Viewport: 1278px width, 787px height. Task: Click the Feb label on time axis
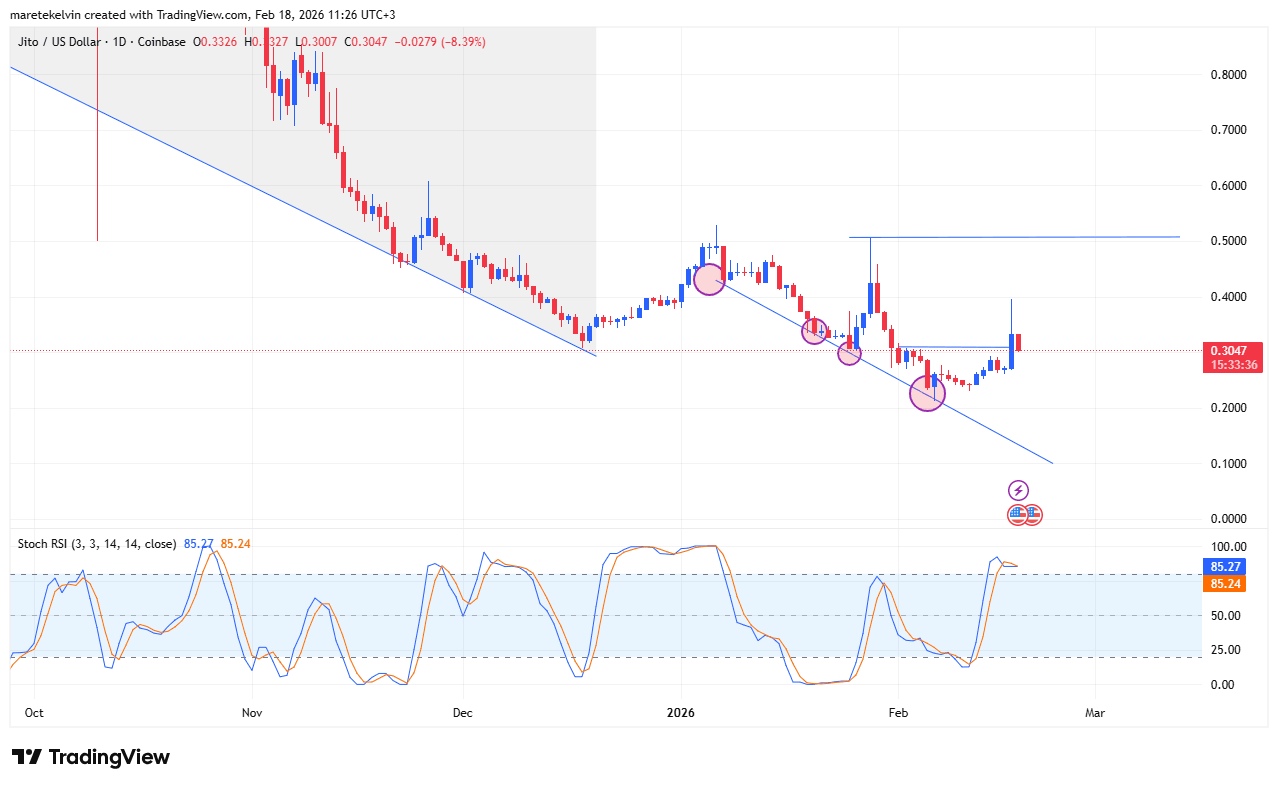(x=897, y=713)
